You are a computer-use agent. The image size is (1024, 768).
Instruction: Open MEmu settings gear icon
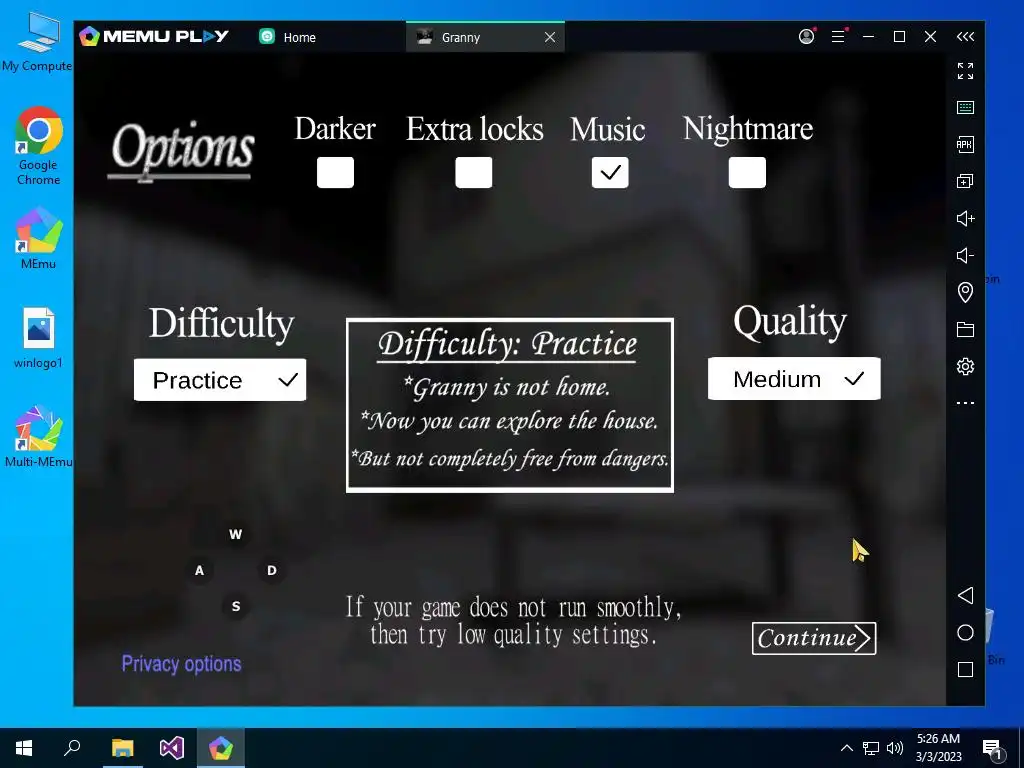coord(965,366)
